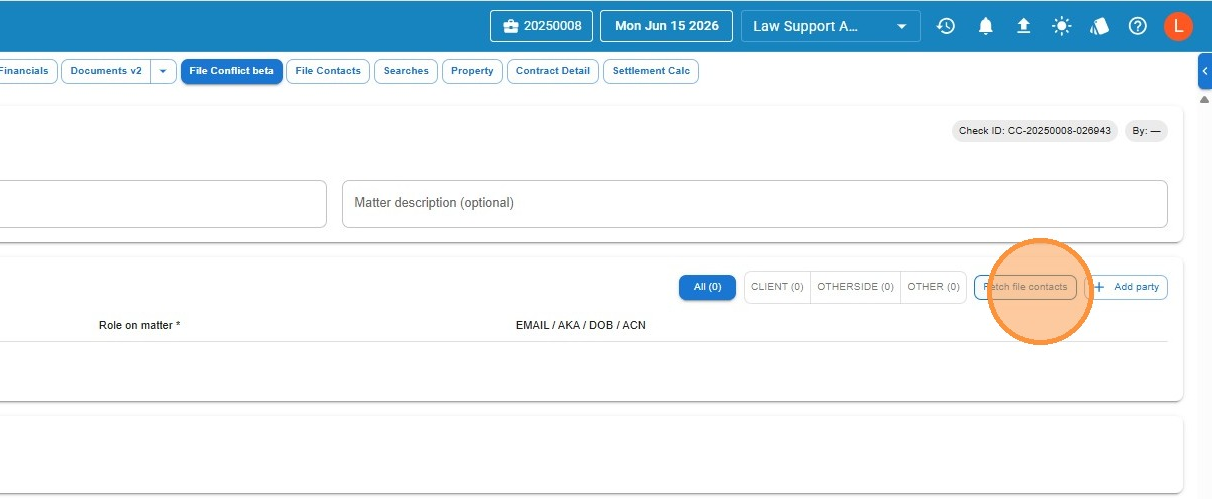Click the Check ID CC-20250008-026943 chip
Image resolution: width=1212 pixels, height=499 pixels.
tap(1035, 131)
